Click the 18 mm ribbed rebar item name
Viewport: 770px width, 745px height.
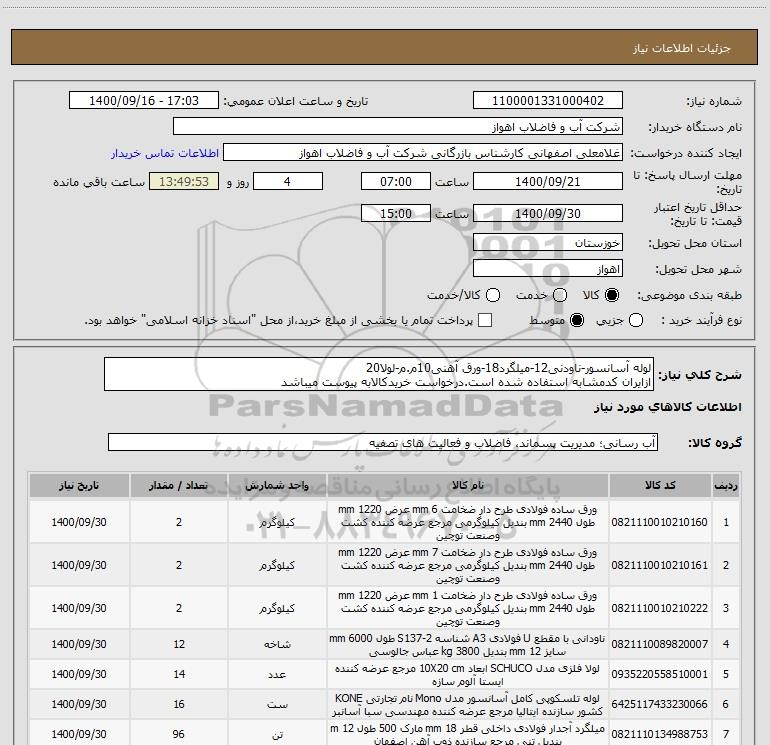[x=468, y=734]
